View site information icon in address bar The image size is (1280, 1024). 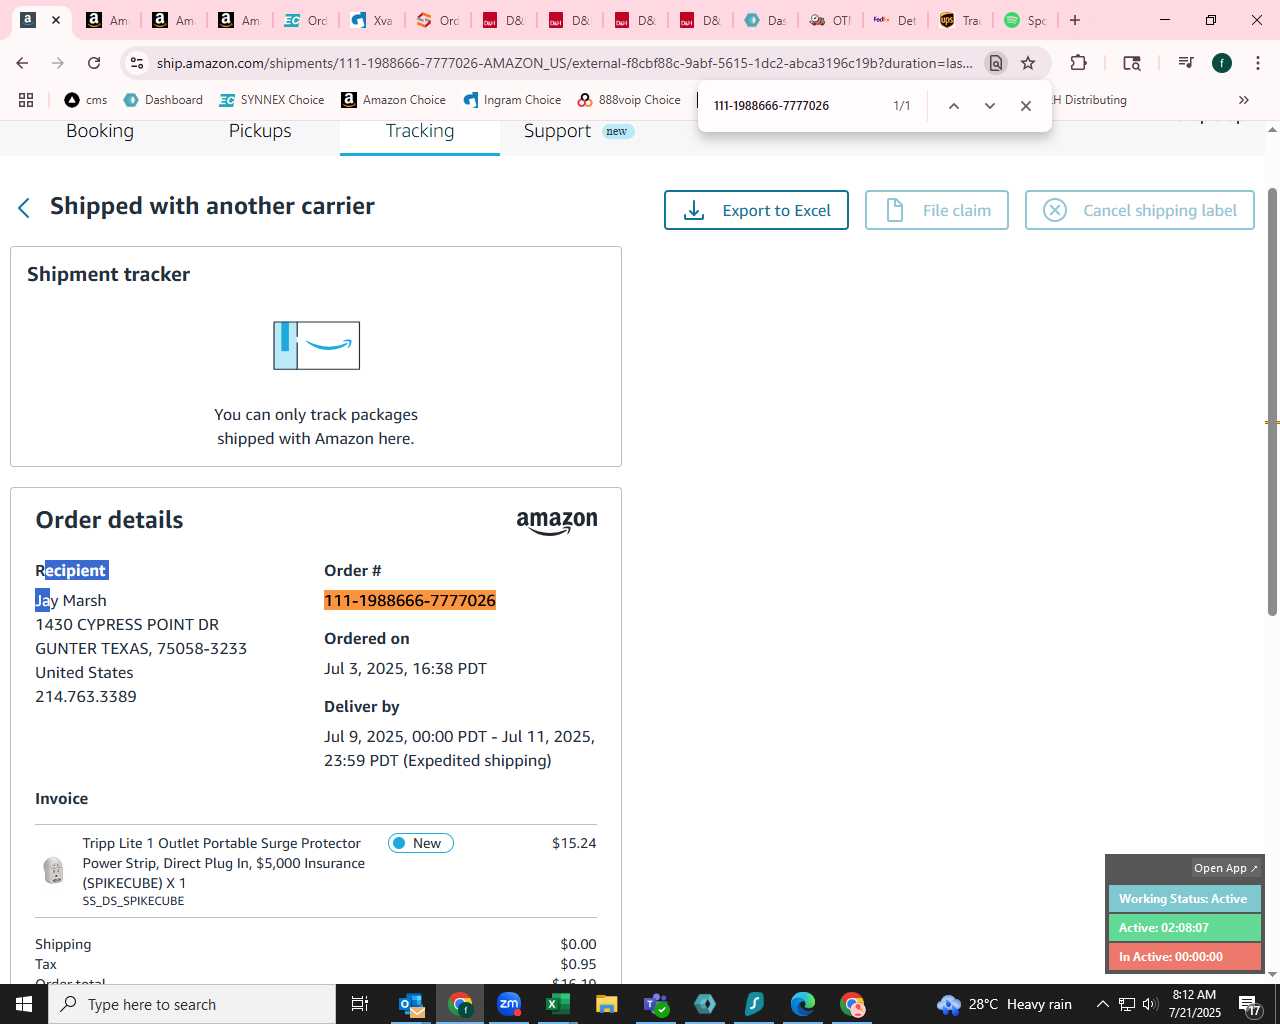[x=137, y=63]
